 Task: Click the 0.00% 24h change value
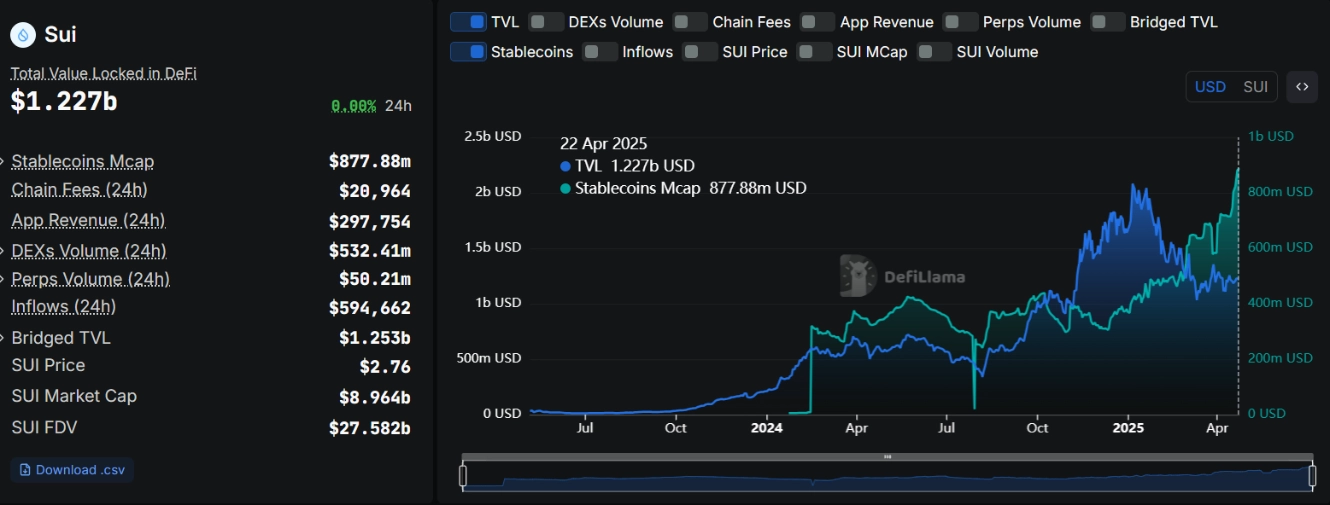[x=354, y=106]
